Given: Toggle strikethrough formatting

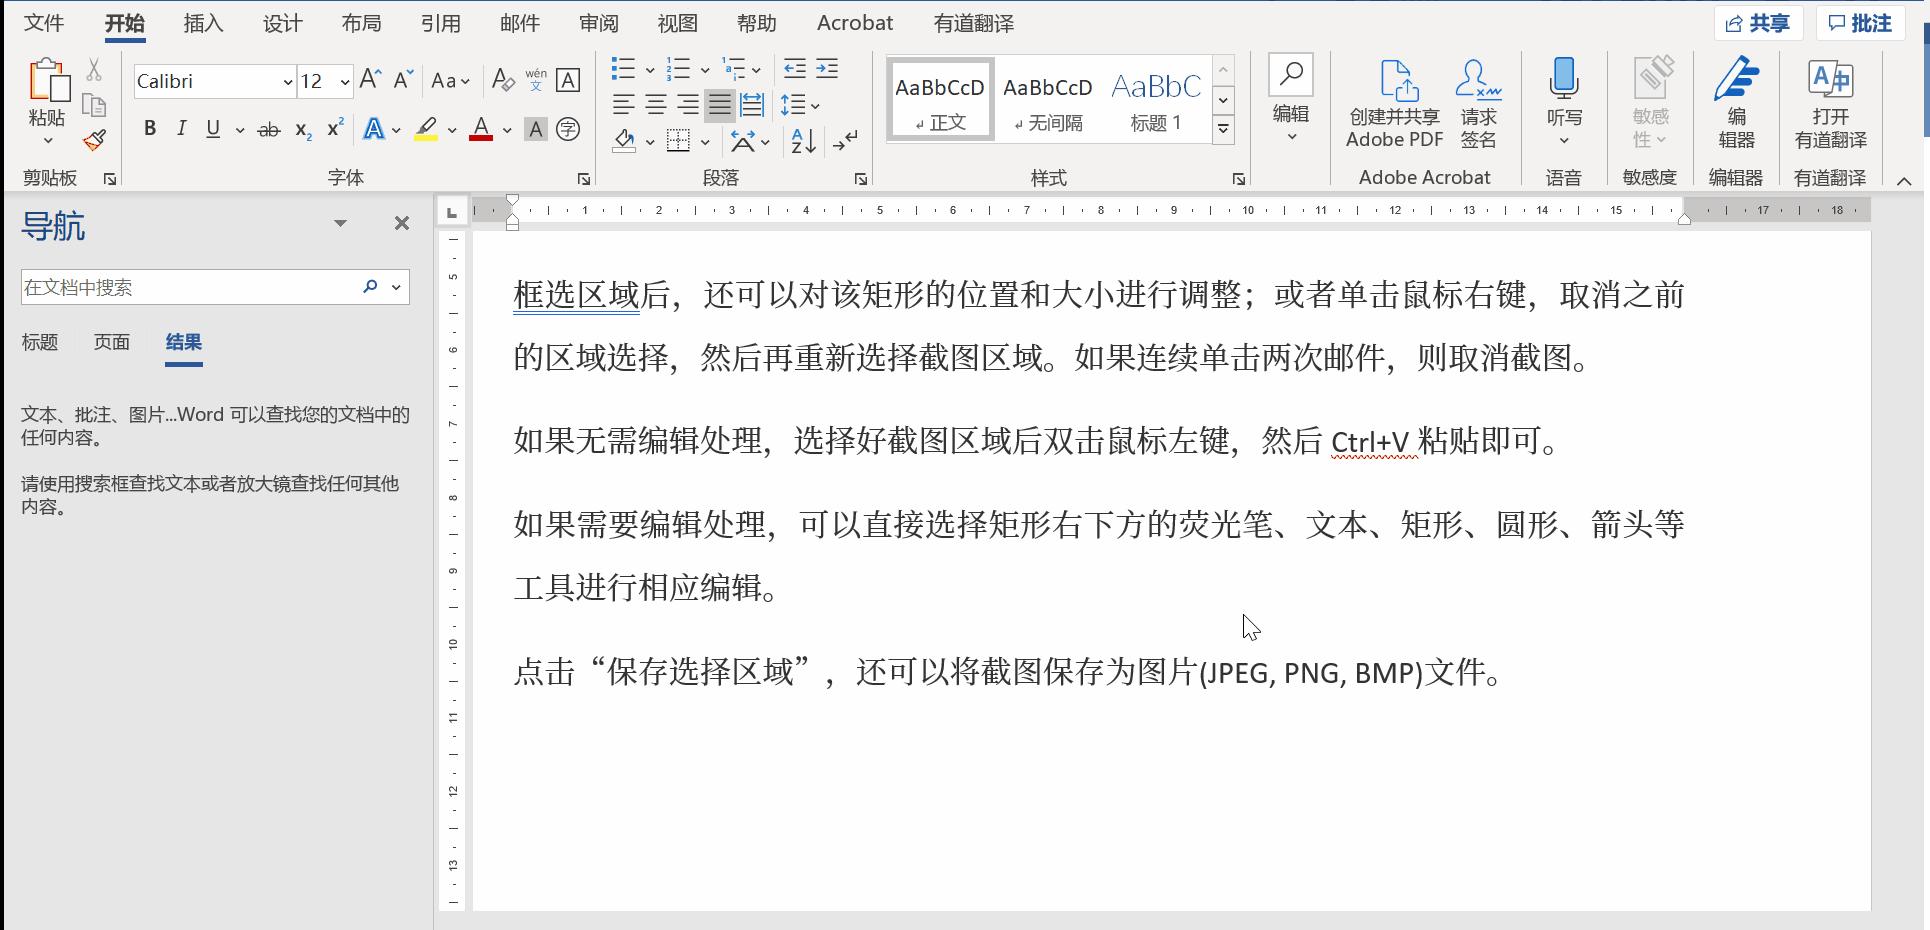Looking at the screenshot, I should [x=267, y=128].
